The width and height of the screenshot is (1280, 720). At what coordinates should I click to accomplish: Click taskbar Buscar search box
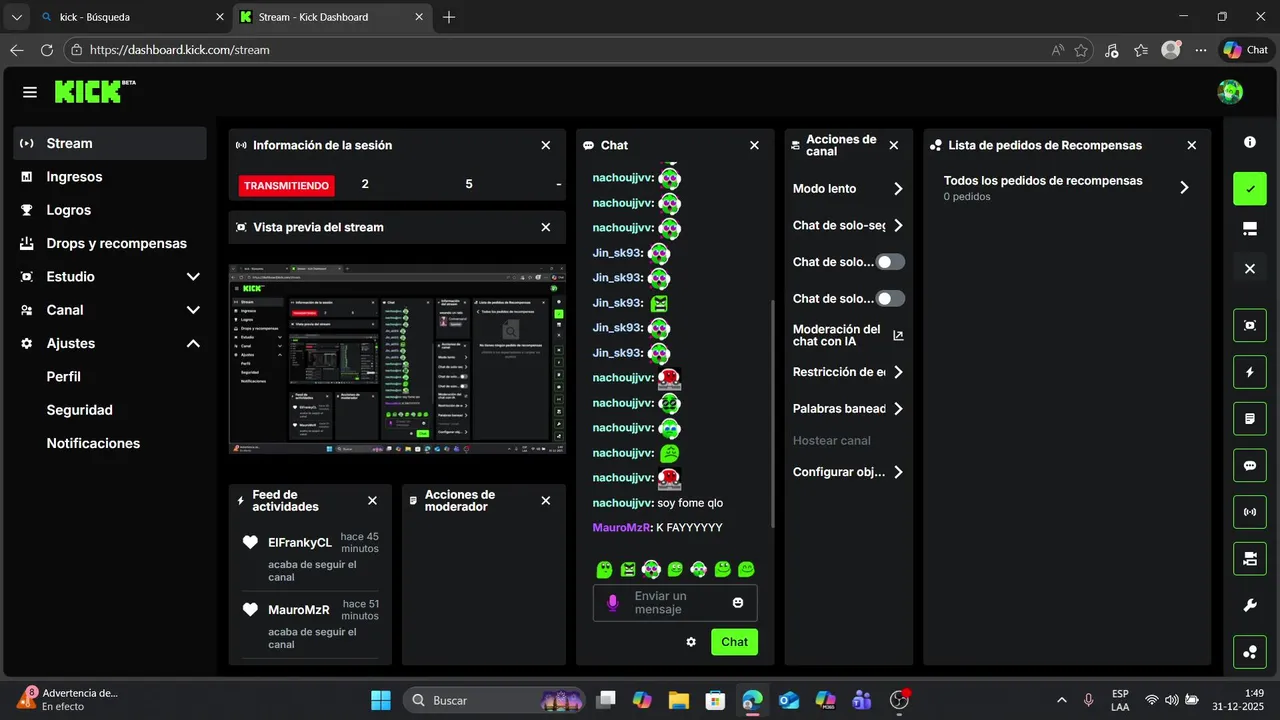pos(495,700)
